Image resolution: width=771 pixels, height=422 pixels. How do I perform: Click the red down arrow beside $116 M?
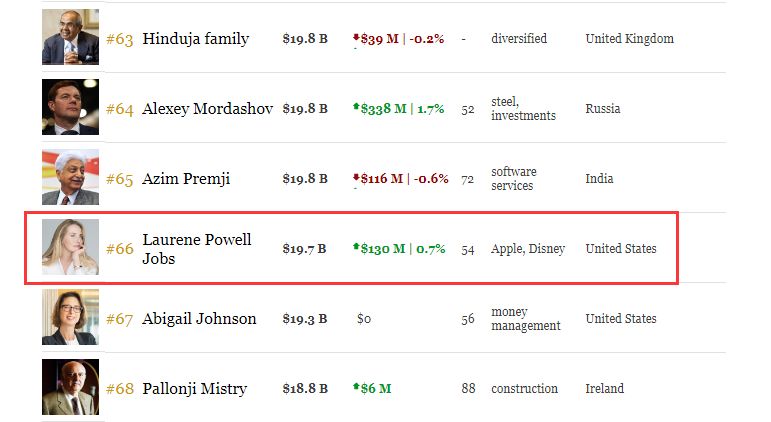pyautogui.click(x=356, y=179)
